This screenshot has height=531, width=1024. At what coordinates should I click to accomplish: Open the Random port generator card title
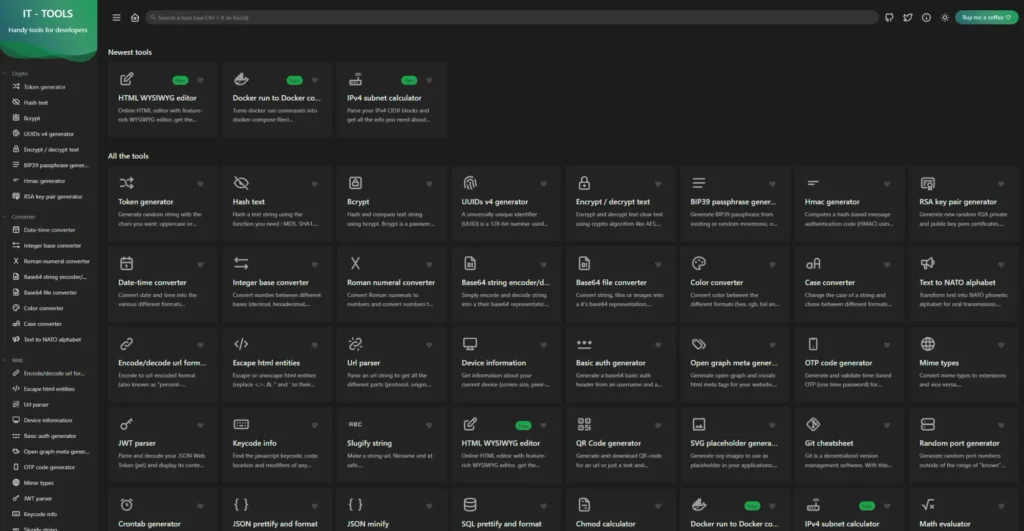tap(959, 443)
